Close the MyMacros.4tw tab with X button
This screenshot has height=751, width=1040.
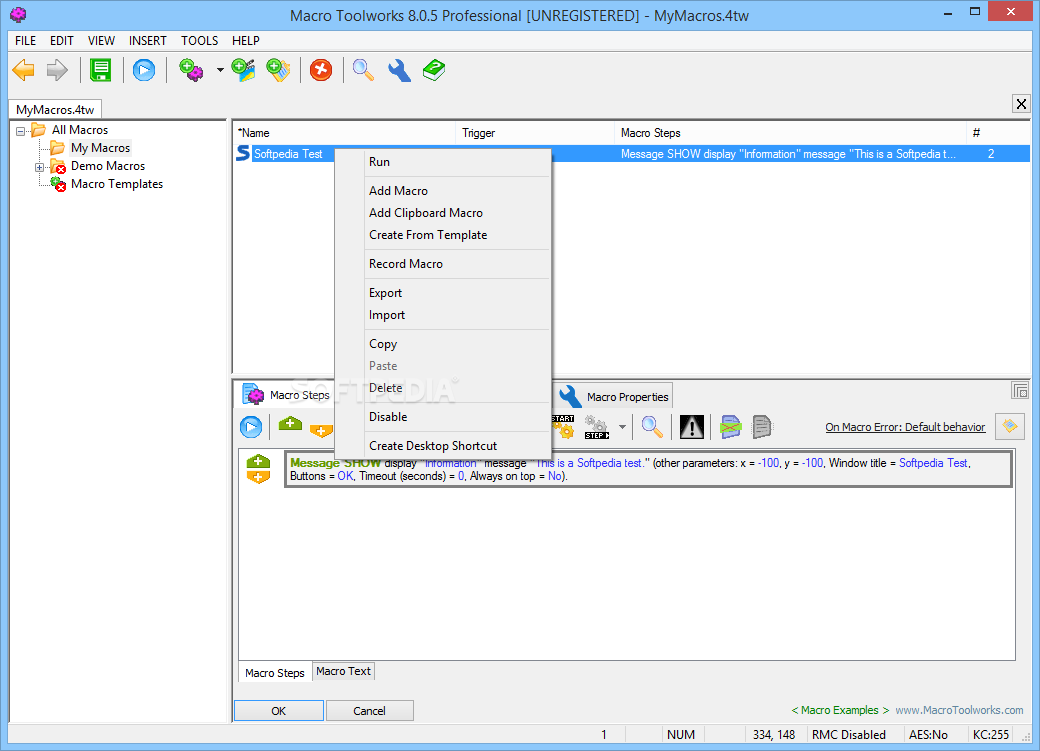point(1021,103)
